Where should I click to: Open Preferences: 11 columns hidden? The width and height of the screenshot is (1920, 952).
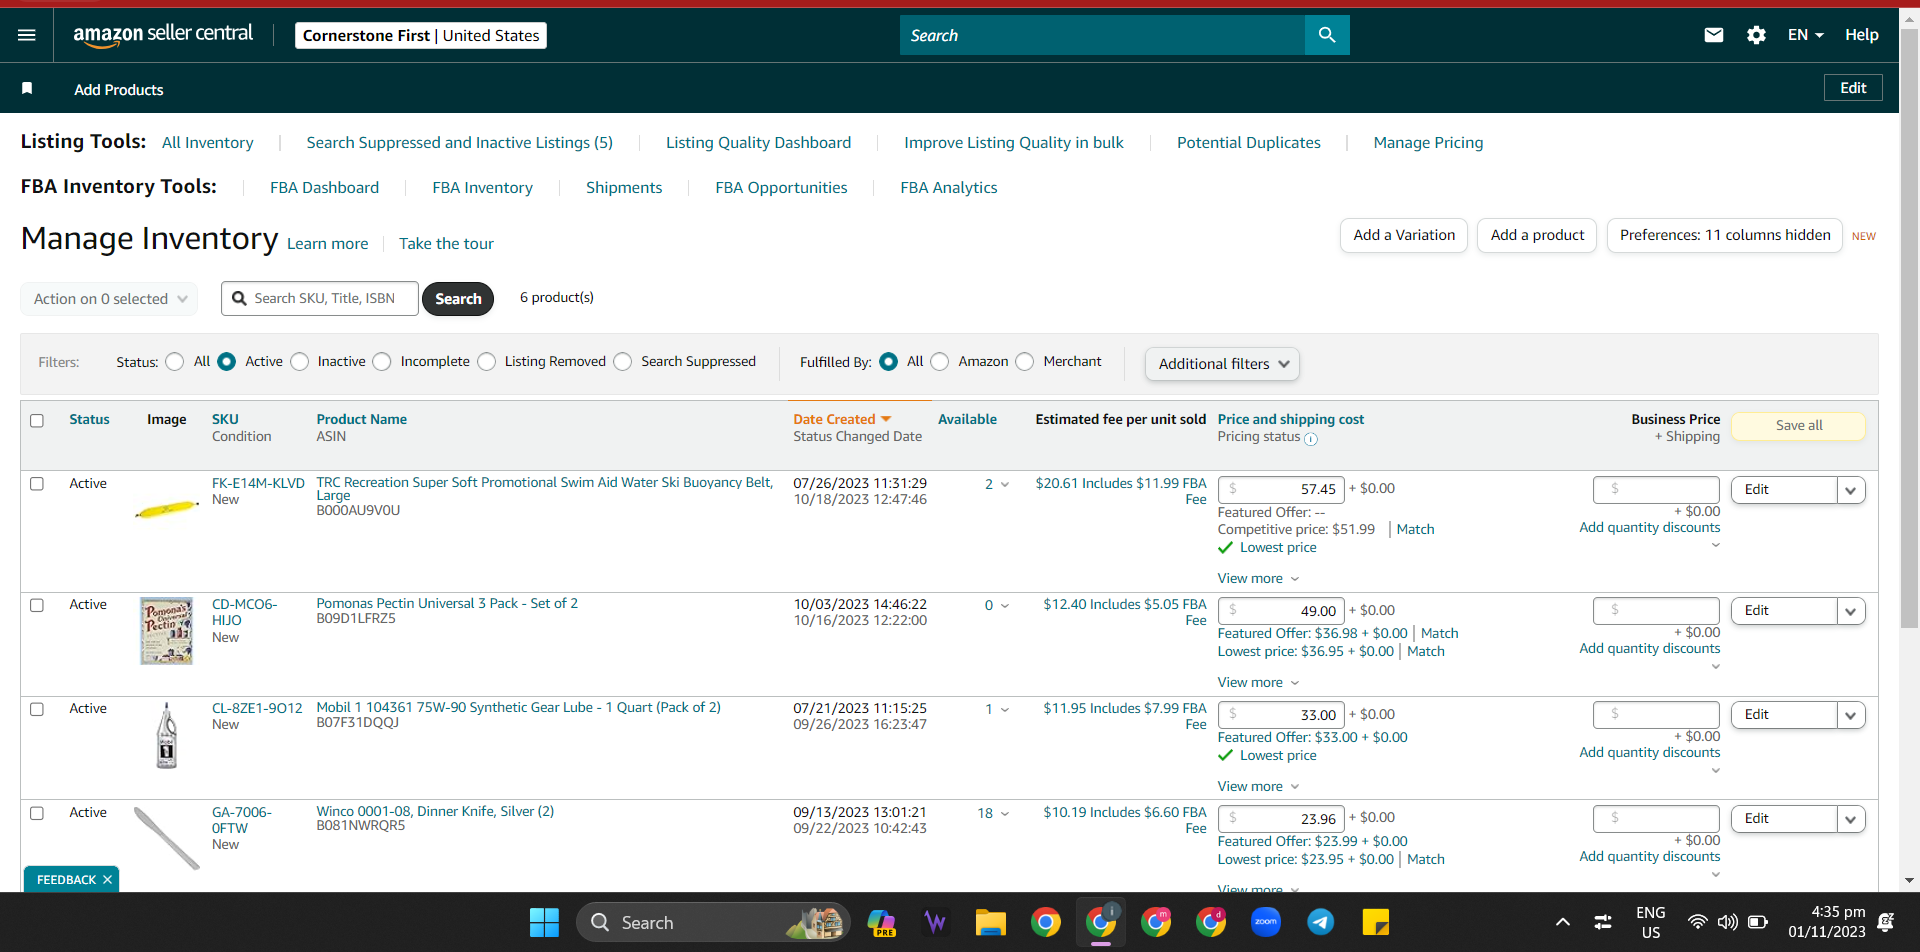click(1725, 236)
